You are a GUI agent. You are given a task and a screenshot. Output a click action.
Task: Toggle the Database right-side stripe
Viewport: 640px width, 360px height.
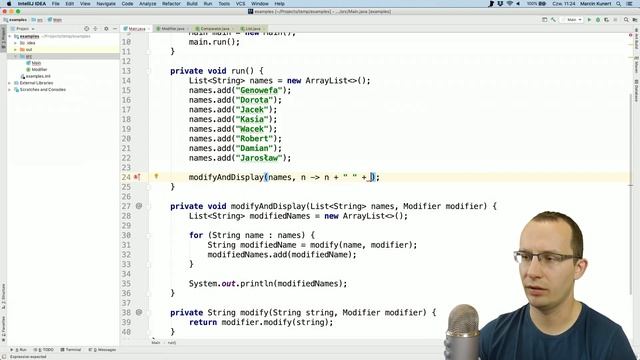pyautogui.click(x=636, y=90)
